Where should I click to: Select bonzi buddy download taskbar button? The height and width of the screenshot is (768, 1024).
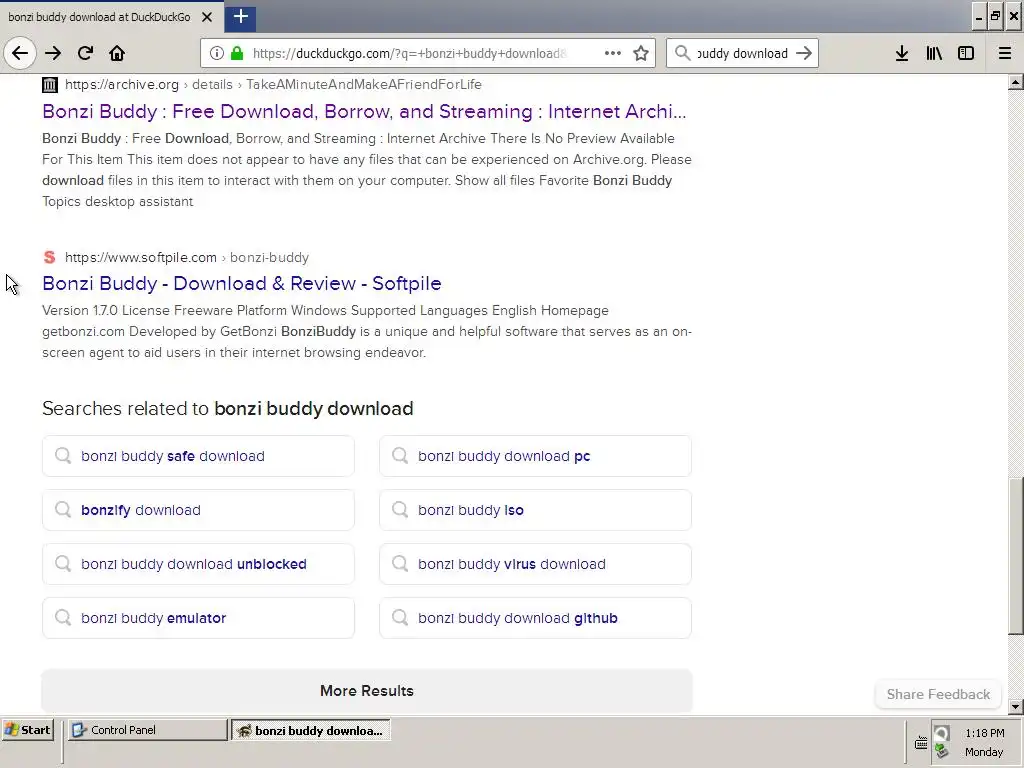point(310,730)
